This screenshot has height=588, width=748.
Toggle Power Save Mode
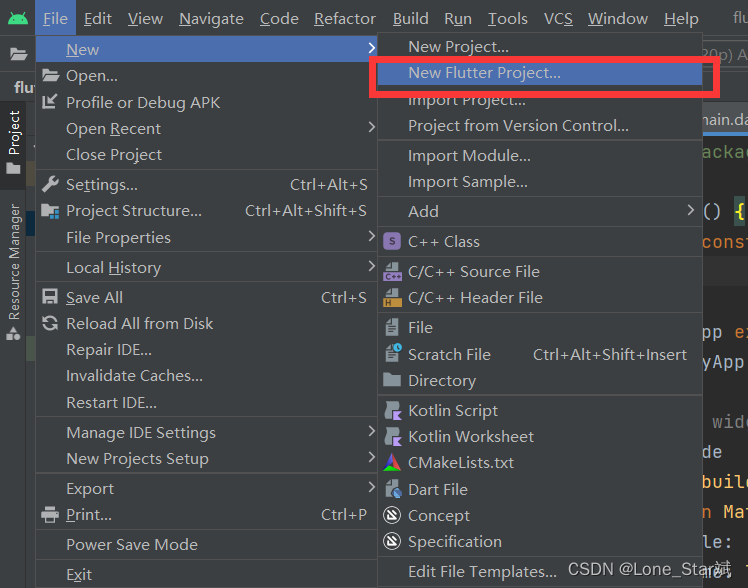(x=206, y=545)
